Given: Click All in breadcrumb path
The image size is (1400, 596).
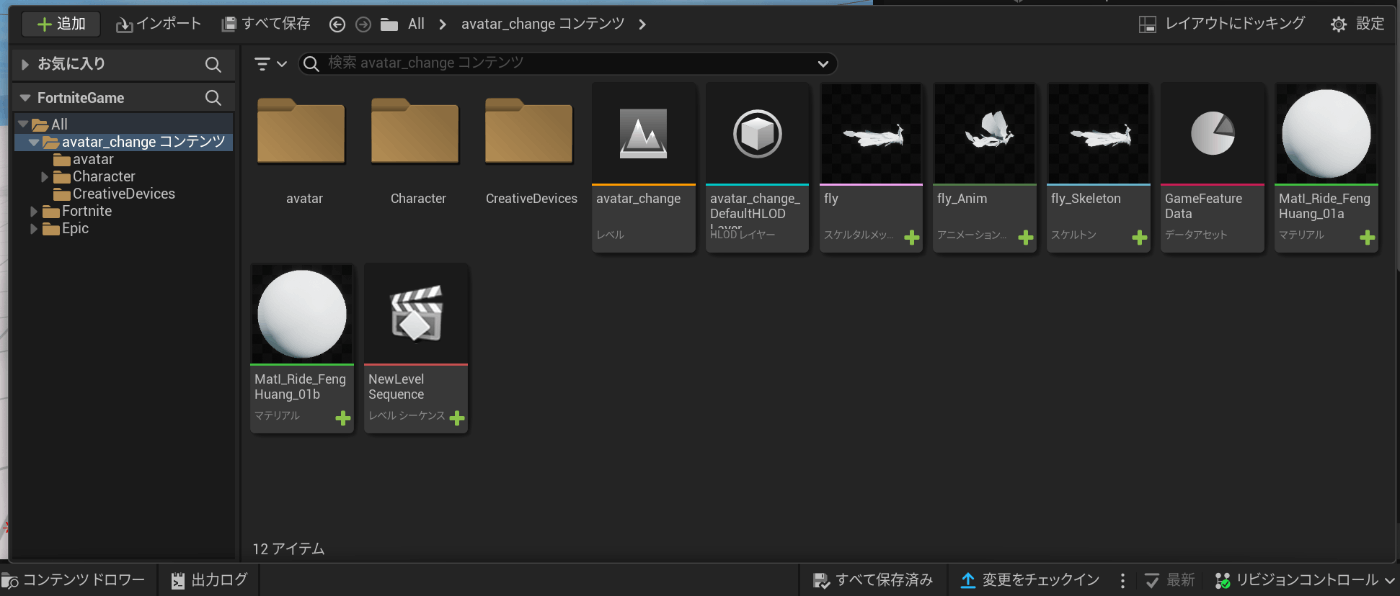Looking at the screenshot, I should coord(416,24).
